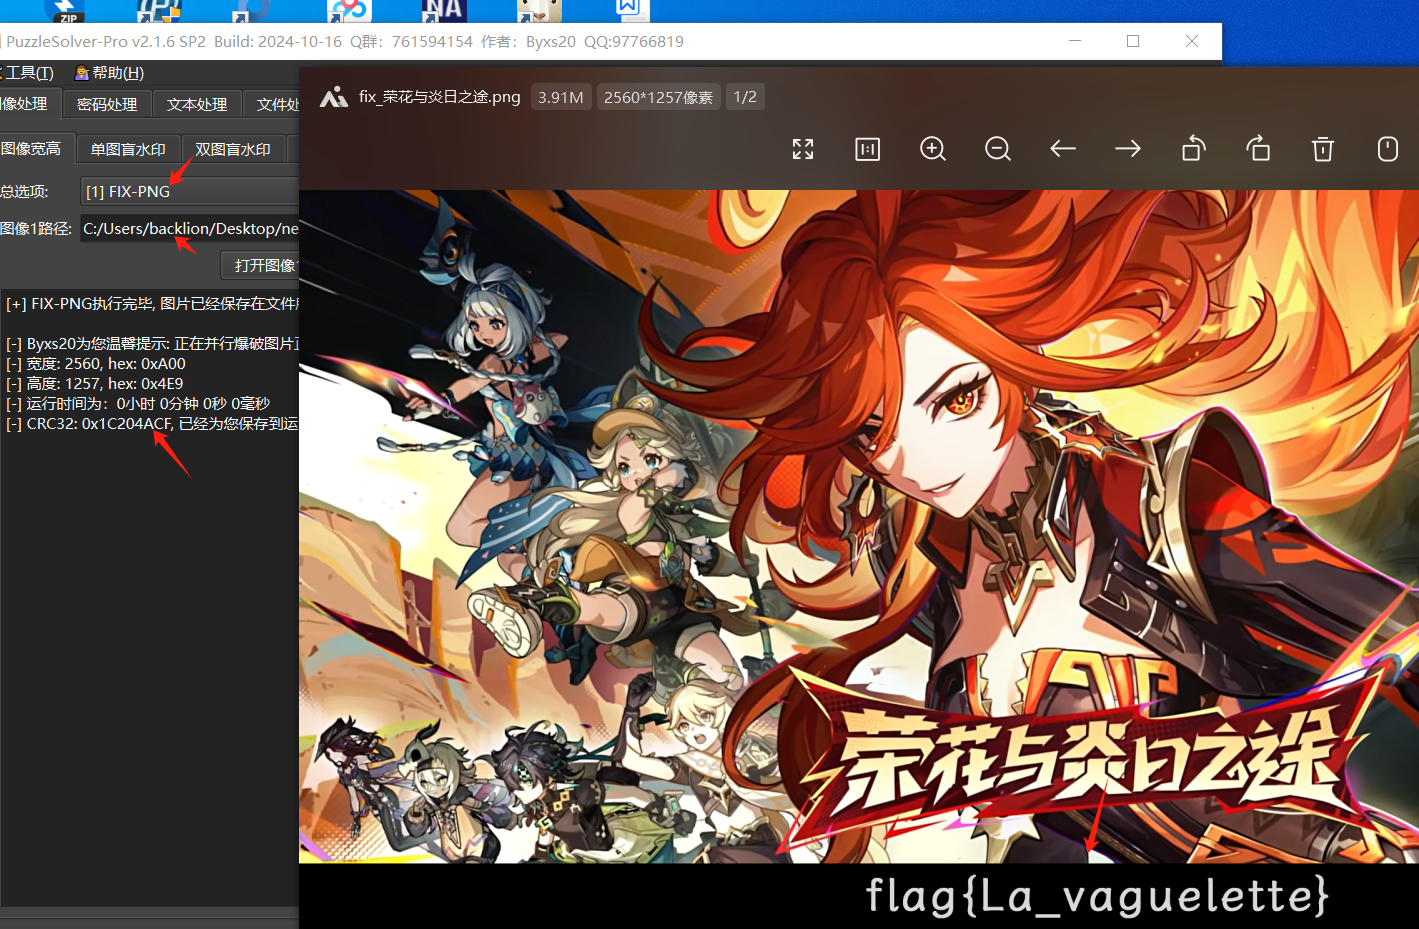
Task: Zoom in on the image
Action: point(933,149)
